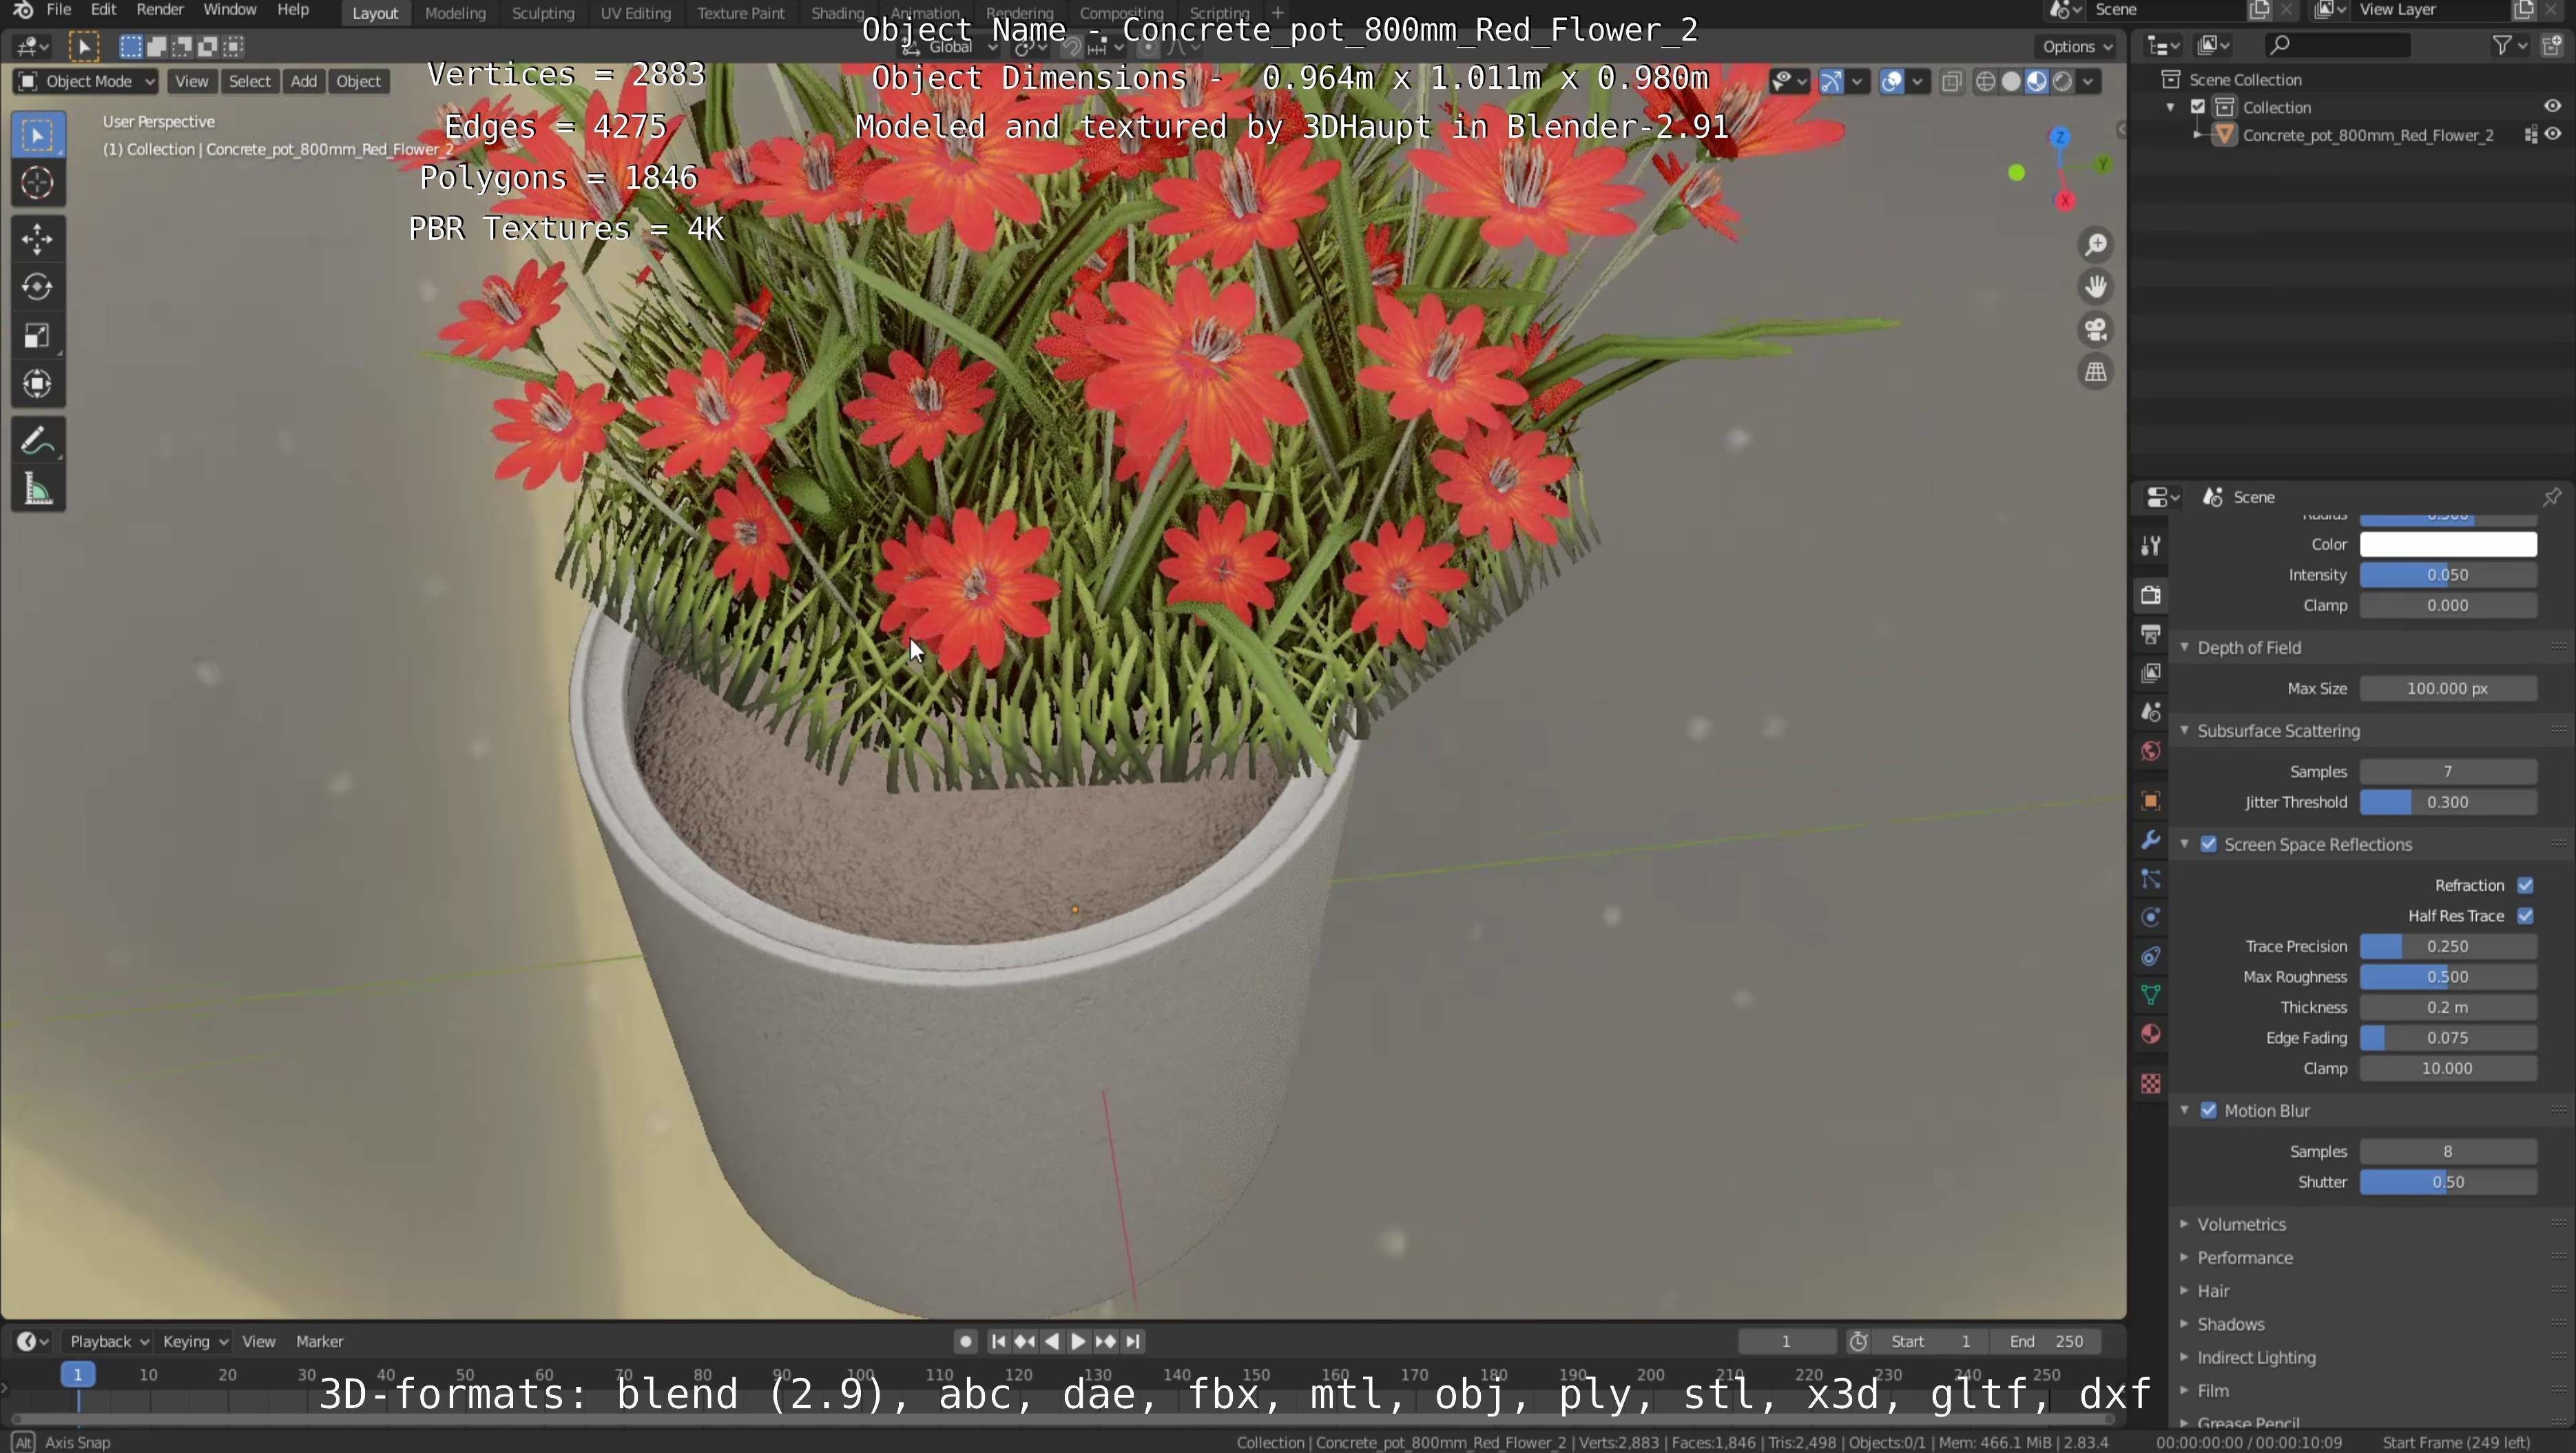Select the Measure tool
The height and width of the screenshot is (1453, 2576).
pos(38,489)
